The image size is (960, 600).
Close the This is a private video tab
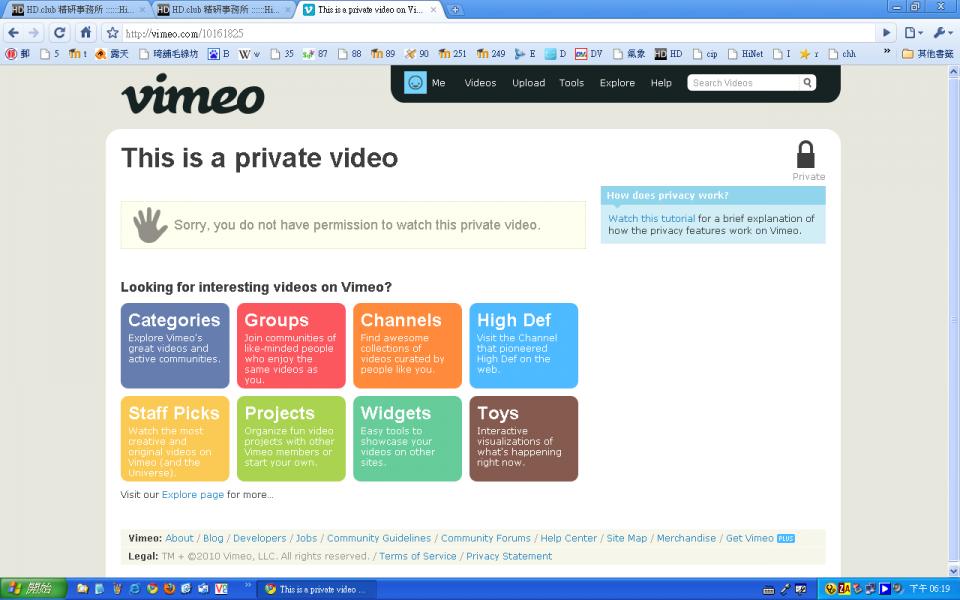pyautogui.click(x=433, y=10)
